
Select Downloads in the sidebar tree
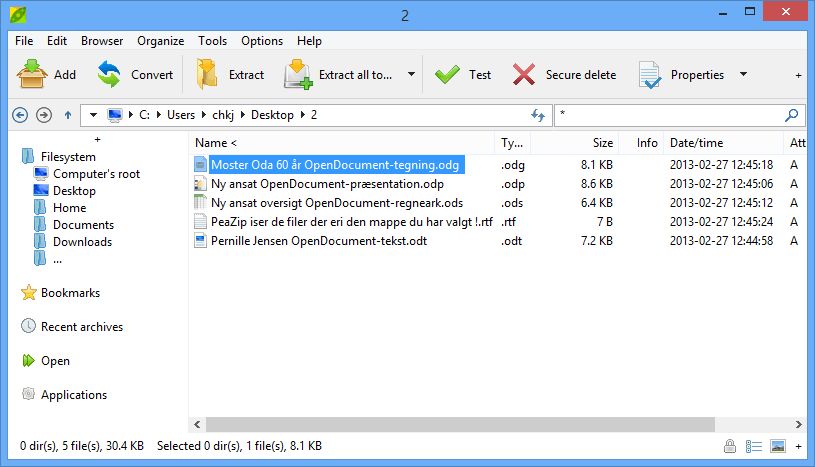coord(82,242)
